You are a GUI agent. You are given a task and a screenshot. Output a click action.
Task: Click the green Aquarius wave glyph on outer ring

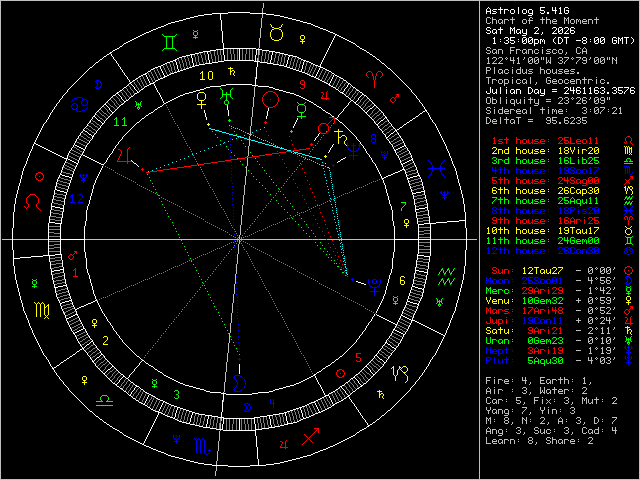coord(447,277)
